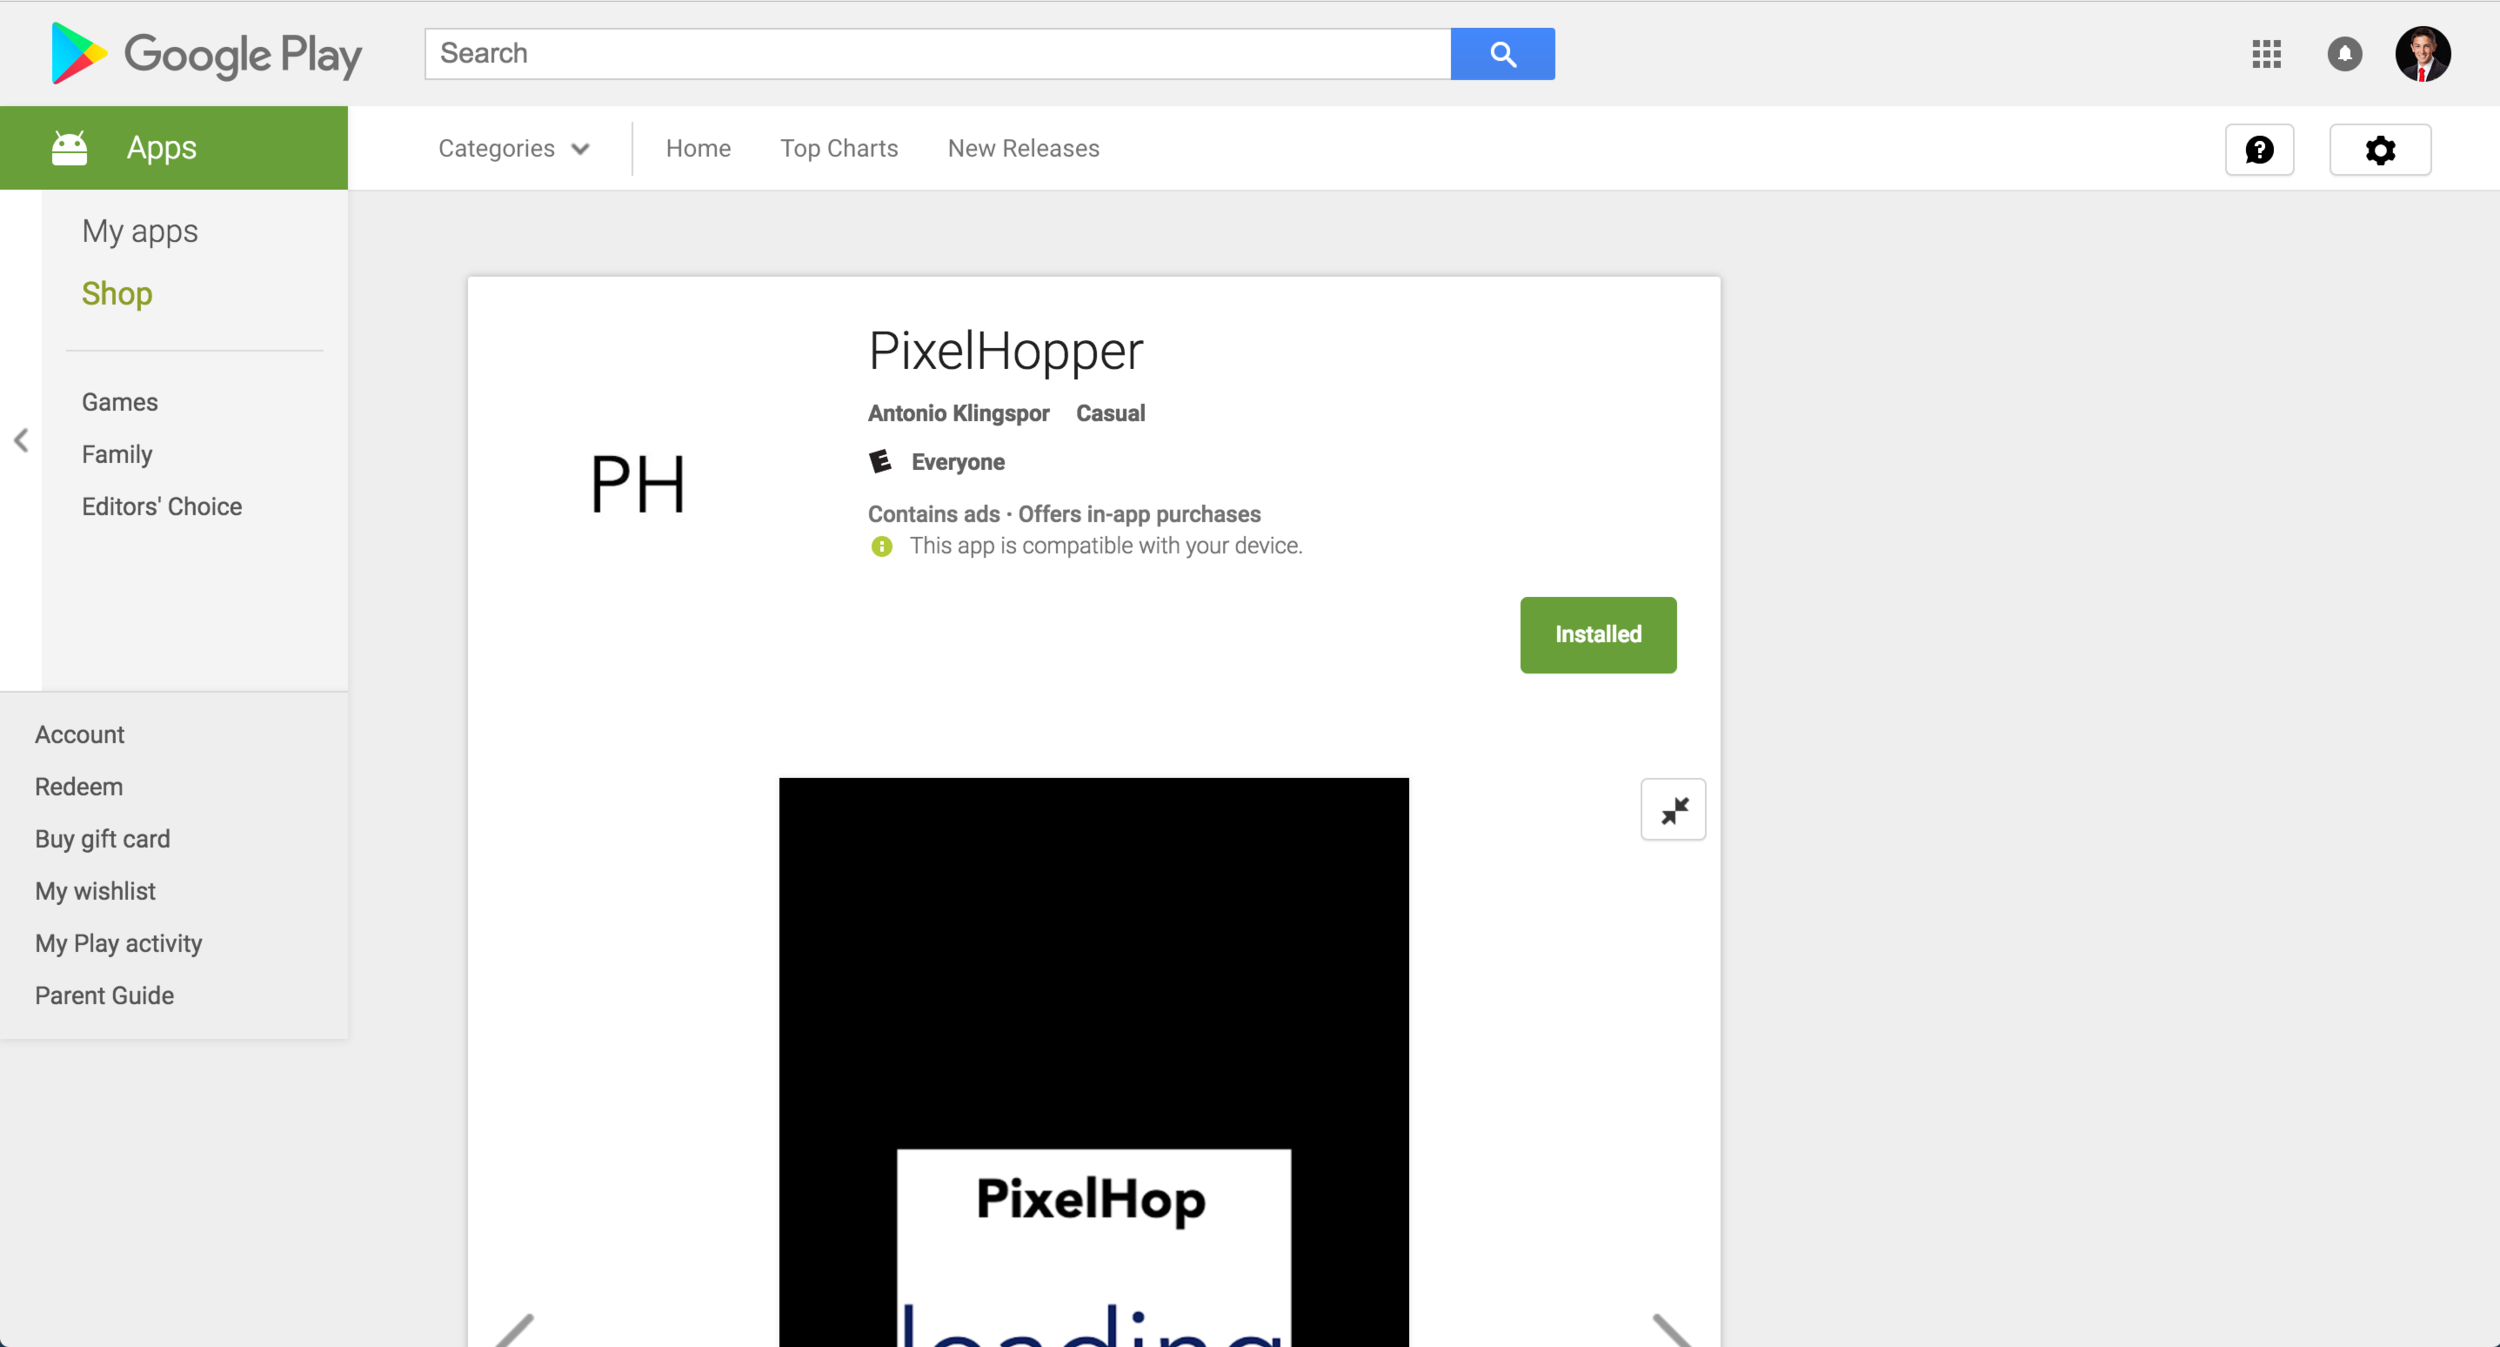
Task: Open Editors' Choice link
Action: tap(162, 506)
